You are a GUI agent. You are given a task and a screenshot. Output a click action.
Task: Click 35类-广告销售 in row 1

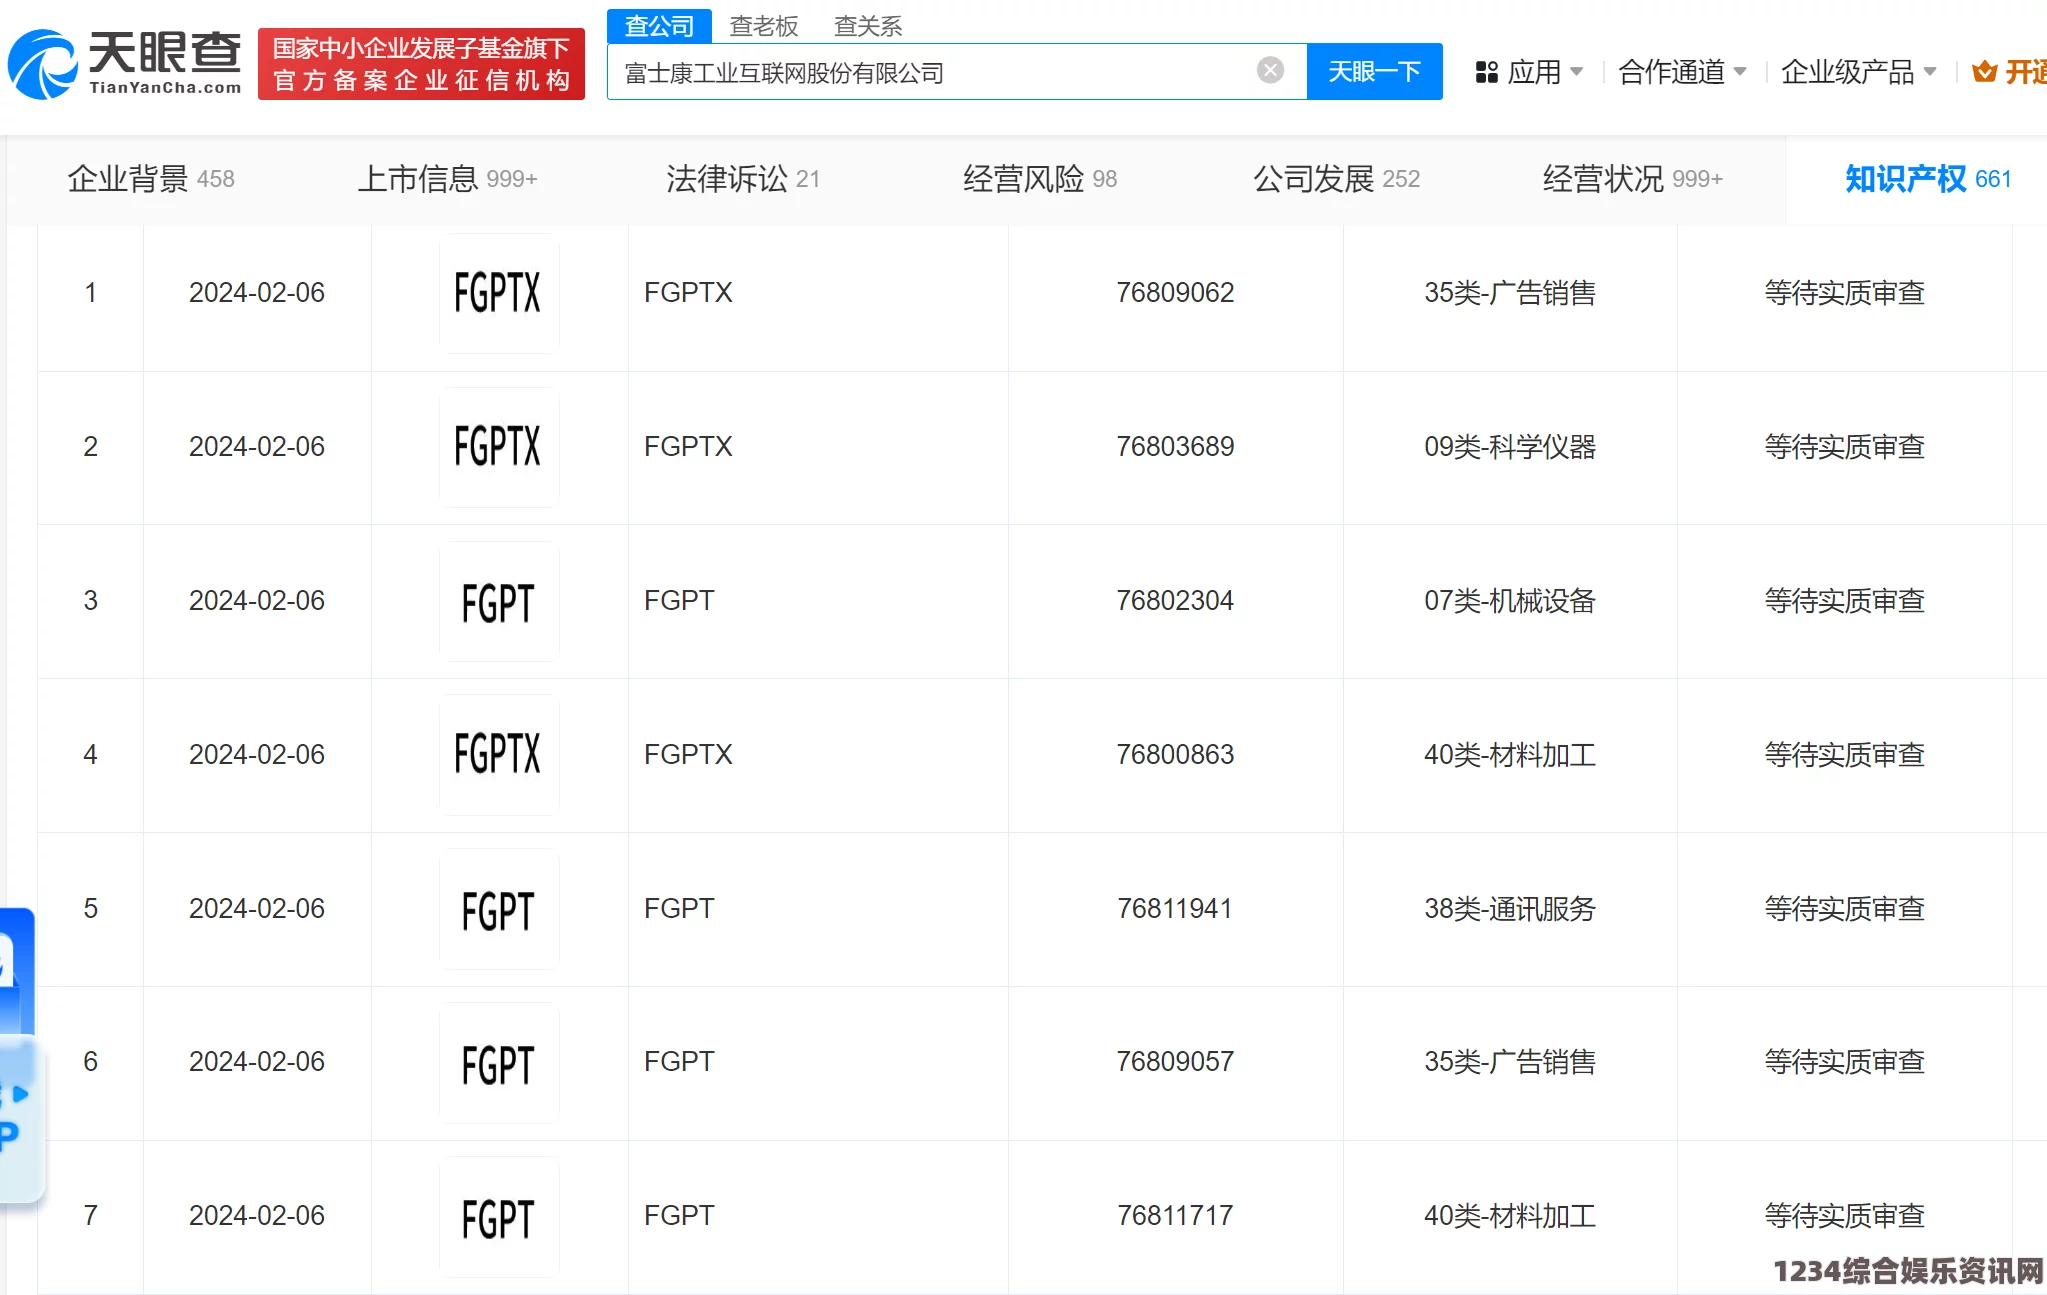point(1510,293)
